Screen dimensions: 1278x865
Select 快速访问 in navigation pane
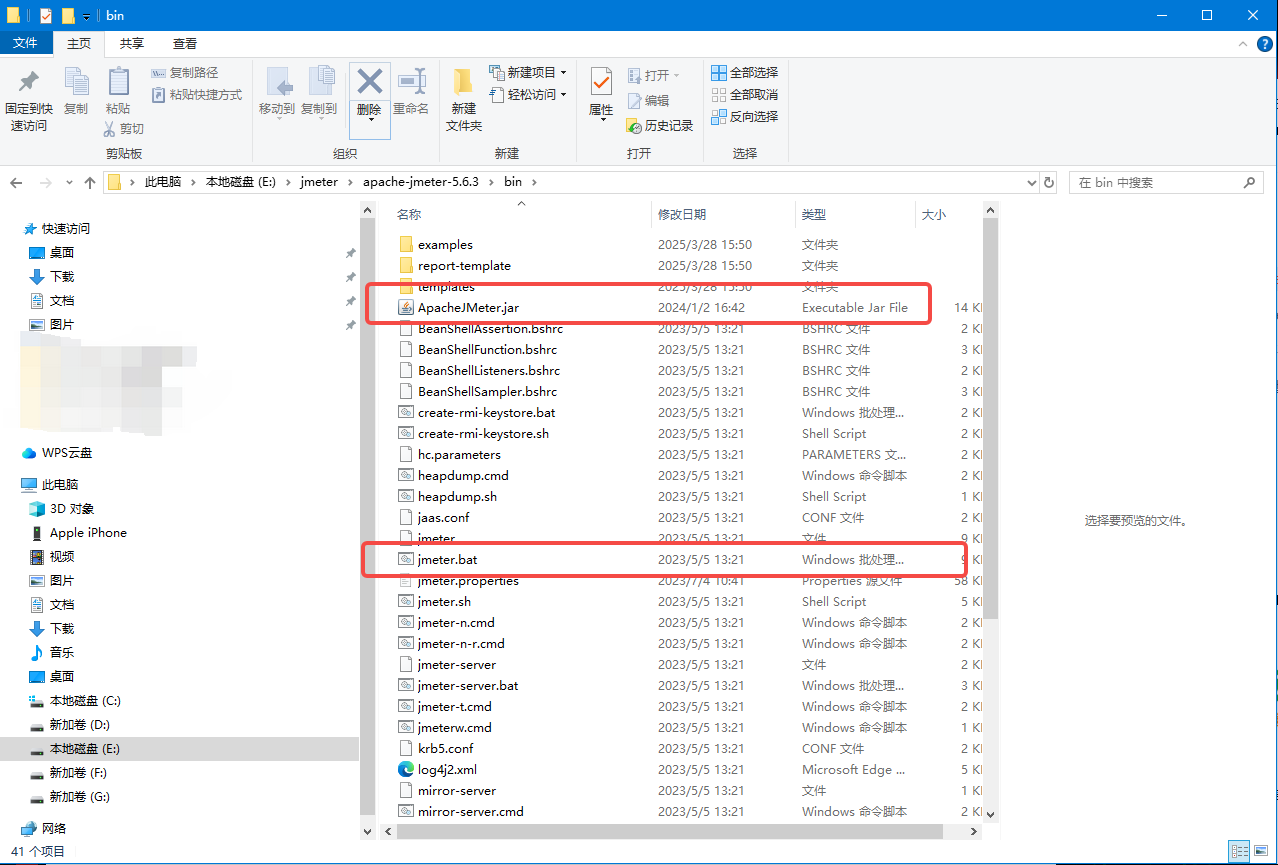tap(65, 229)
